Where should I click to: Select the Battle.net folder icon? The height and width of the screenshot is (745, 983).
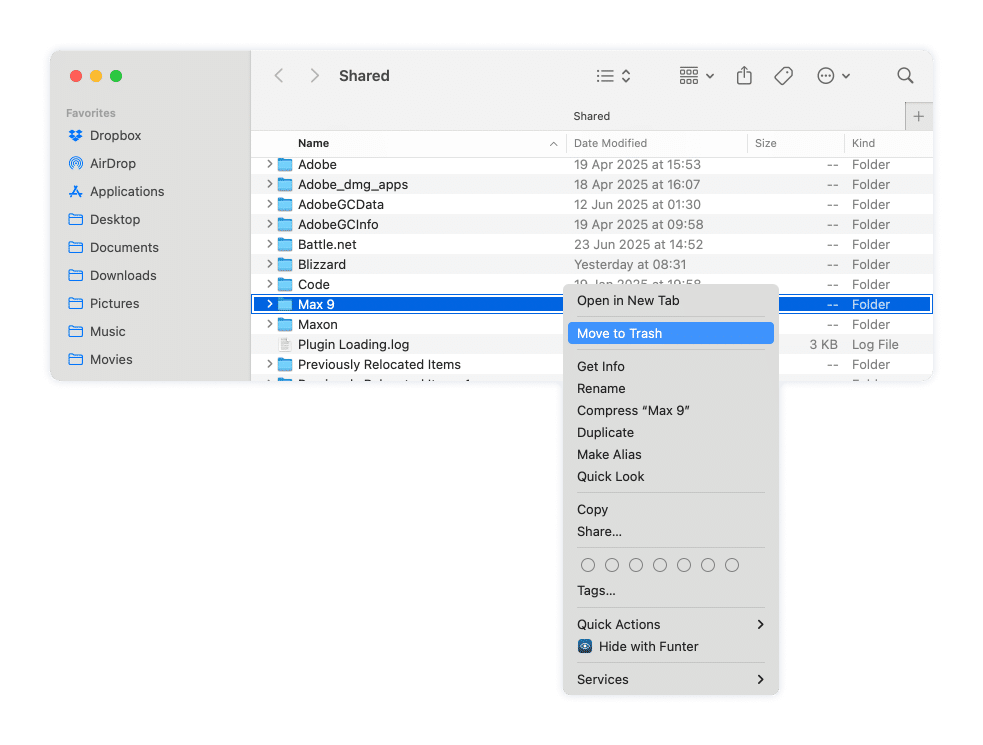pyautogui.click(x=285, y=245)
